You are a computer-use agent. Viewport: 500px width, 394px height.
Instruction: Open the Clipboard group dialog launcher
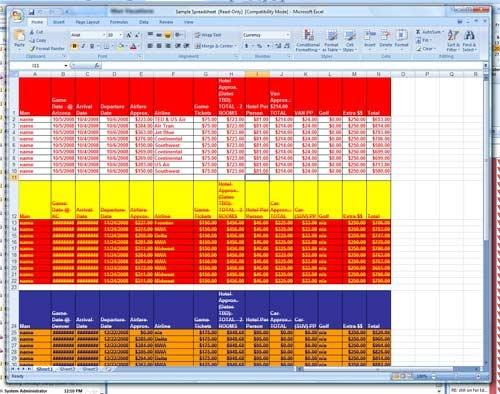[65, 56]
